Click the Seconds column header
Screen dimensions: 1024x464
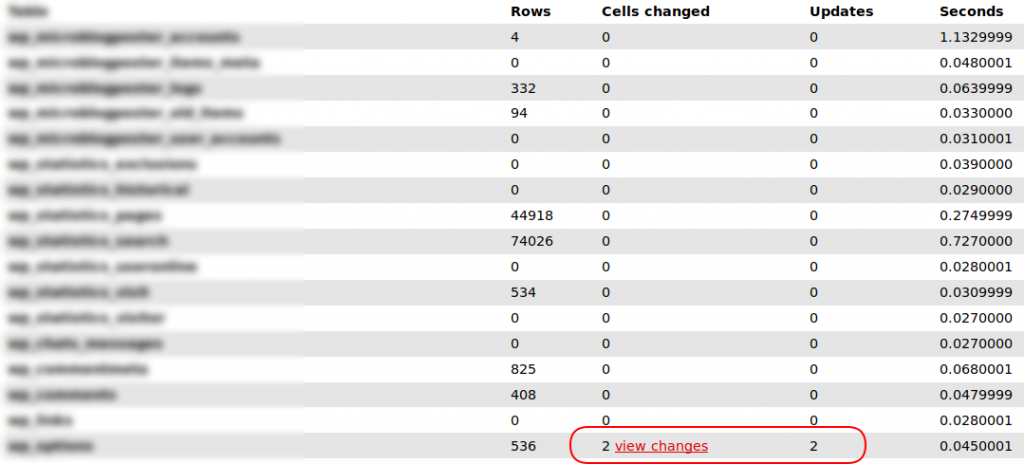971,11
